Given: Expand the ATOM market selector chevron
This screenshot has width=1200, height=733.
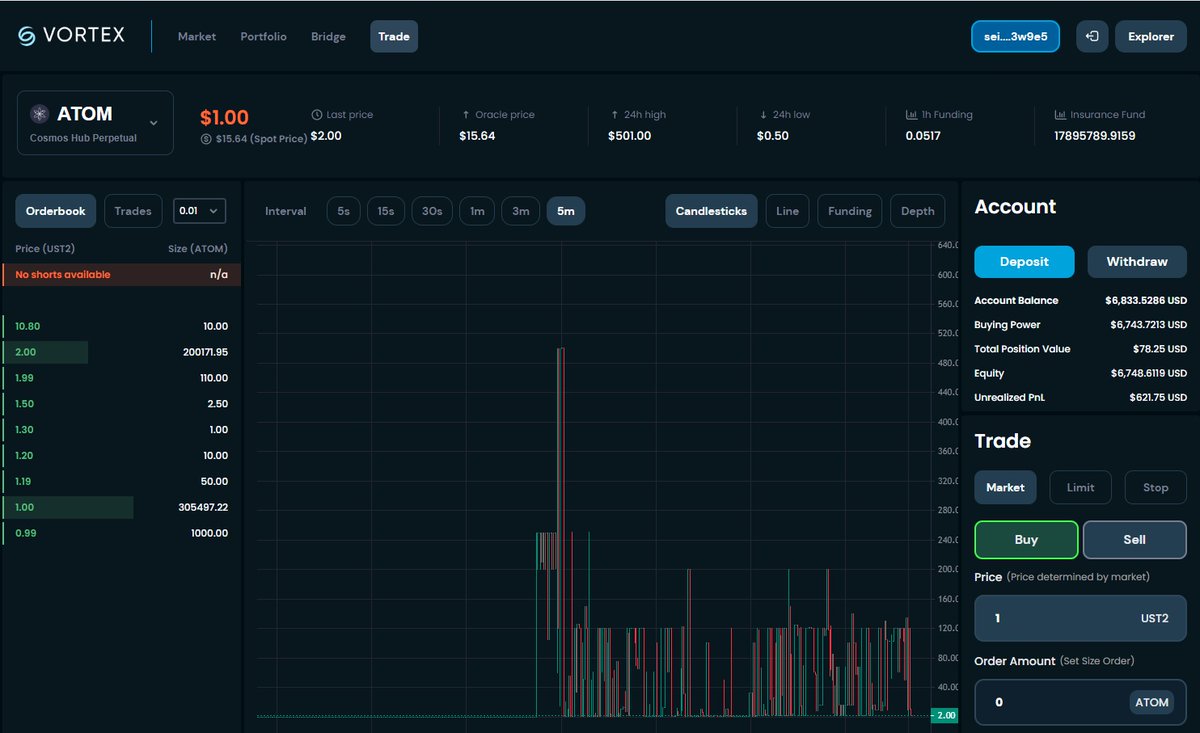Looking at the screenshot, I should (154, 123).
